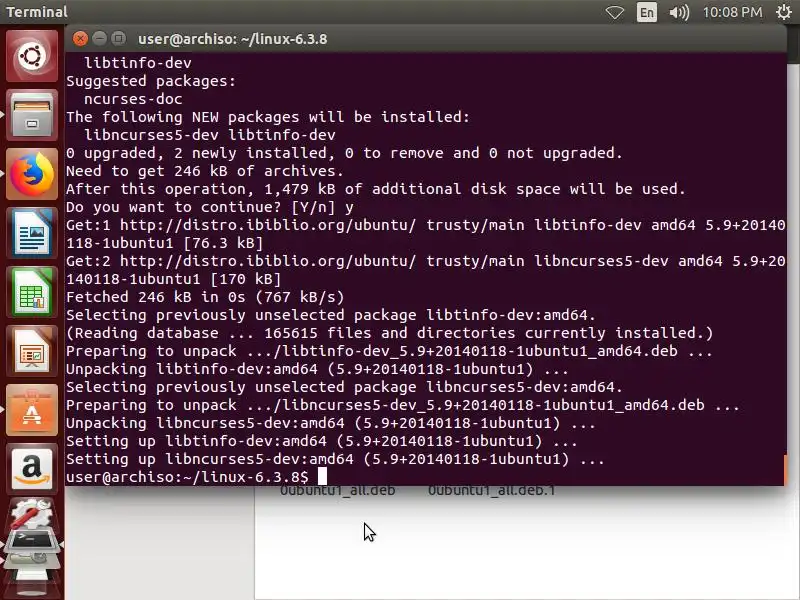This screenshot has width=800, height=600.
Task: Open Ubuntu Software Center icon
Action: (x=32, y=411)
